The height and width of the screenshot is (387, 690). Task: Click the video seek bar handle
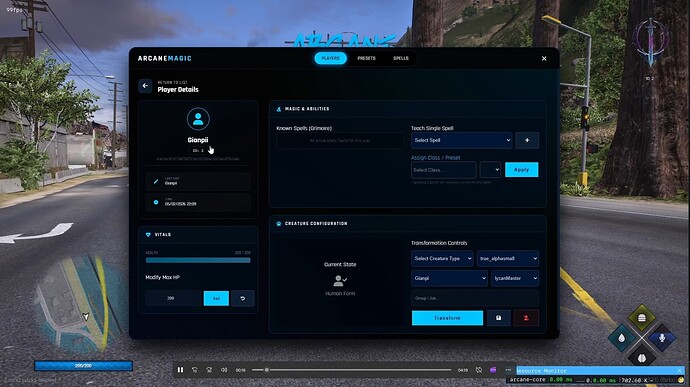click(267, 370)
